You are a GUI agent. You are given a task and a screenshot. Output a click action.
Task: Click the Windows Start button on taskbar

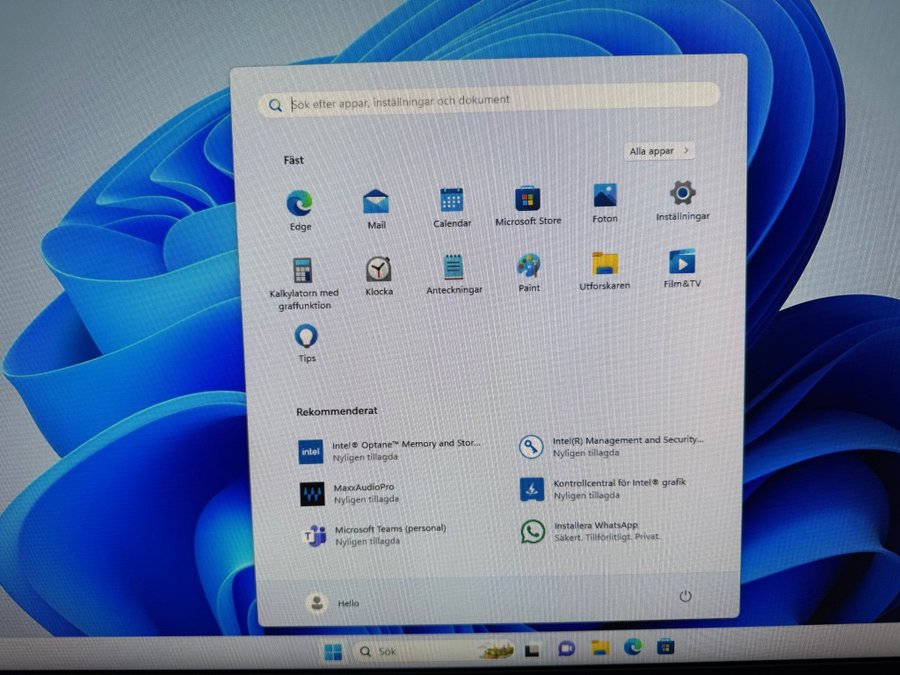click(332, 652)
